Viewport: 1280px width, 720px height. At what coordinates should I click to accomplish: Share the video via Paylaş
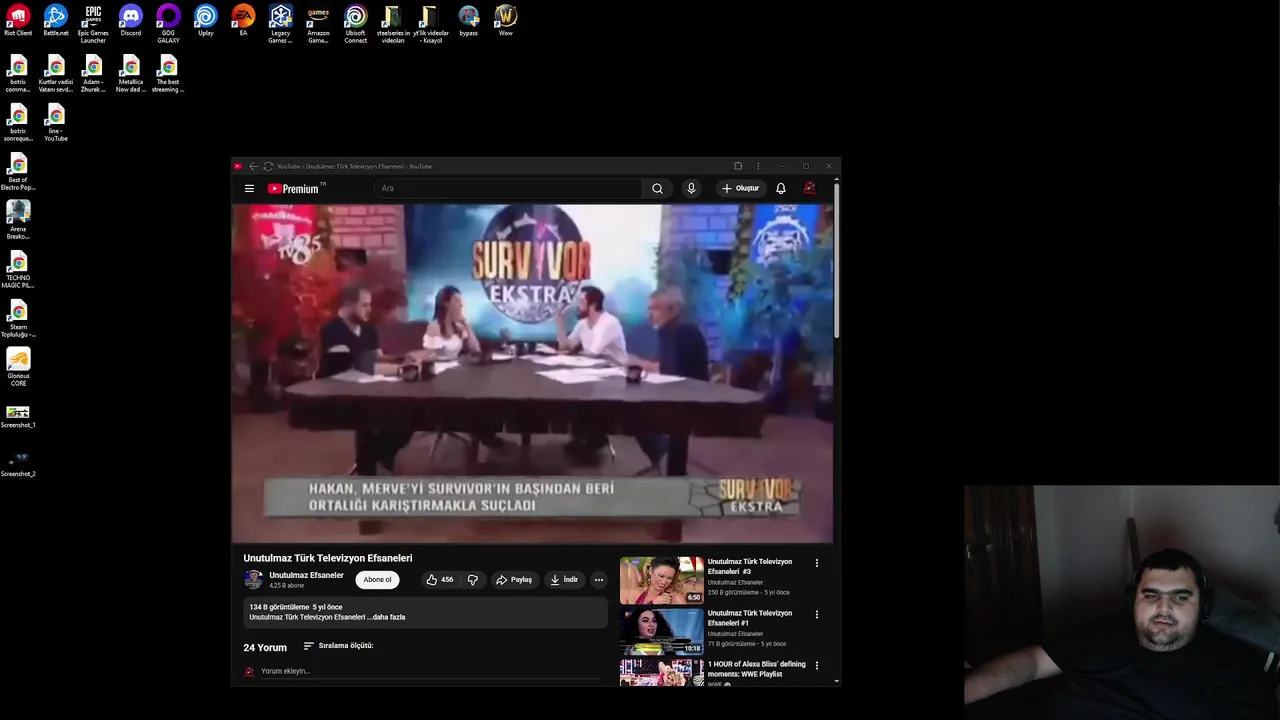(515, 580)
